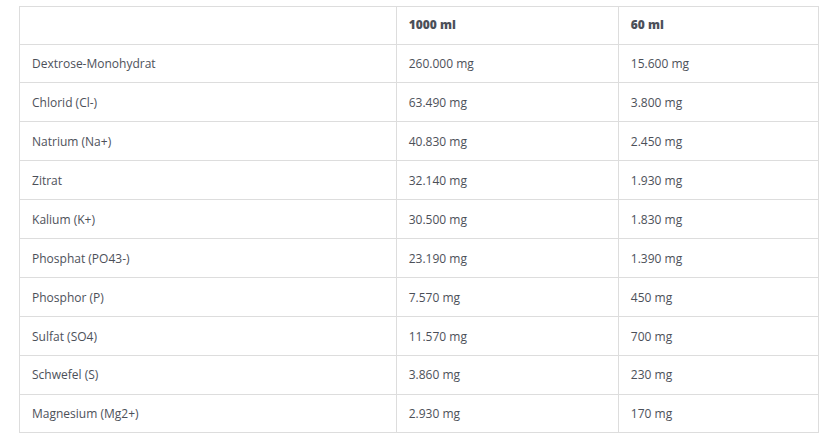Select the Kalium (K+) row label
The height and width of the screenshot is (444, 830).
pyautogui.click(x=64, y=220)
